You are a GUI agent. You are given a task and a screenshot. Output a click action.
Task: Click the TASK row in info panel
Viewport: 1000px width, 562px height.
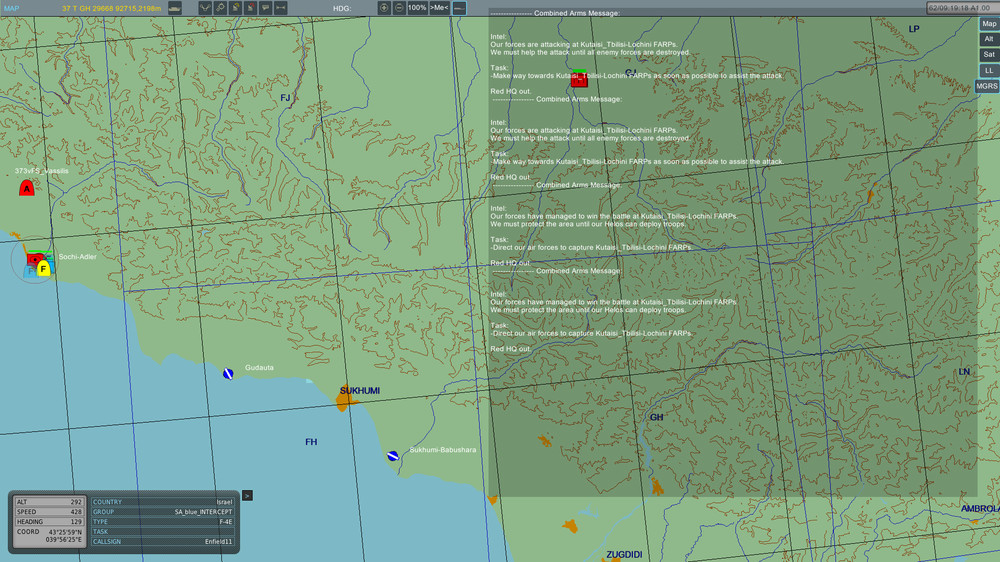tap(163, 531)
